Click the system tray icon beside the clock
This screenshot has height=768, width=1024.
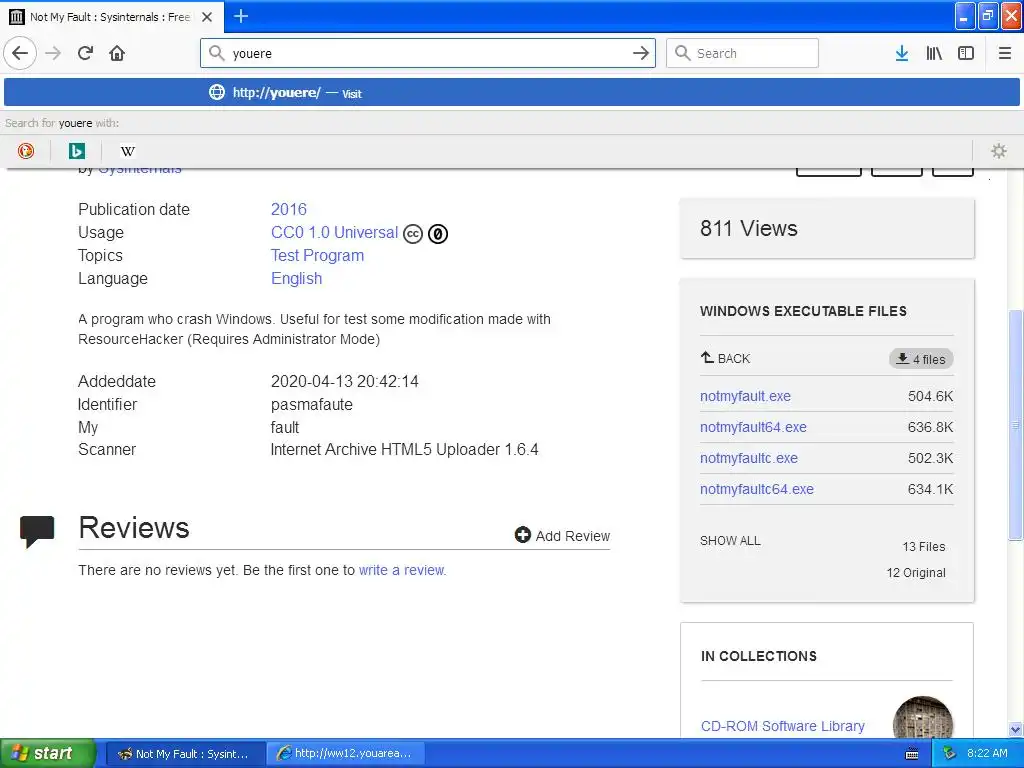[x=950, y=753]
